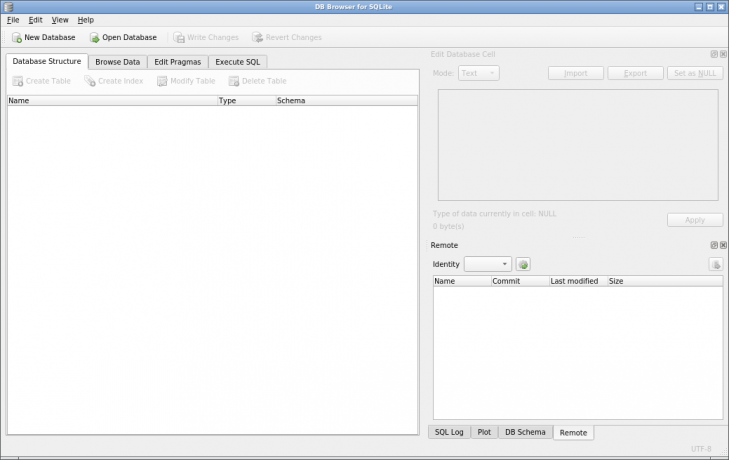Click the Create Table button
Screen dimensions: 729x460
click(x=41, y=81)
